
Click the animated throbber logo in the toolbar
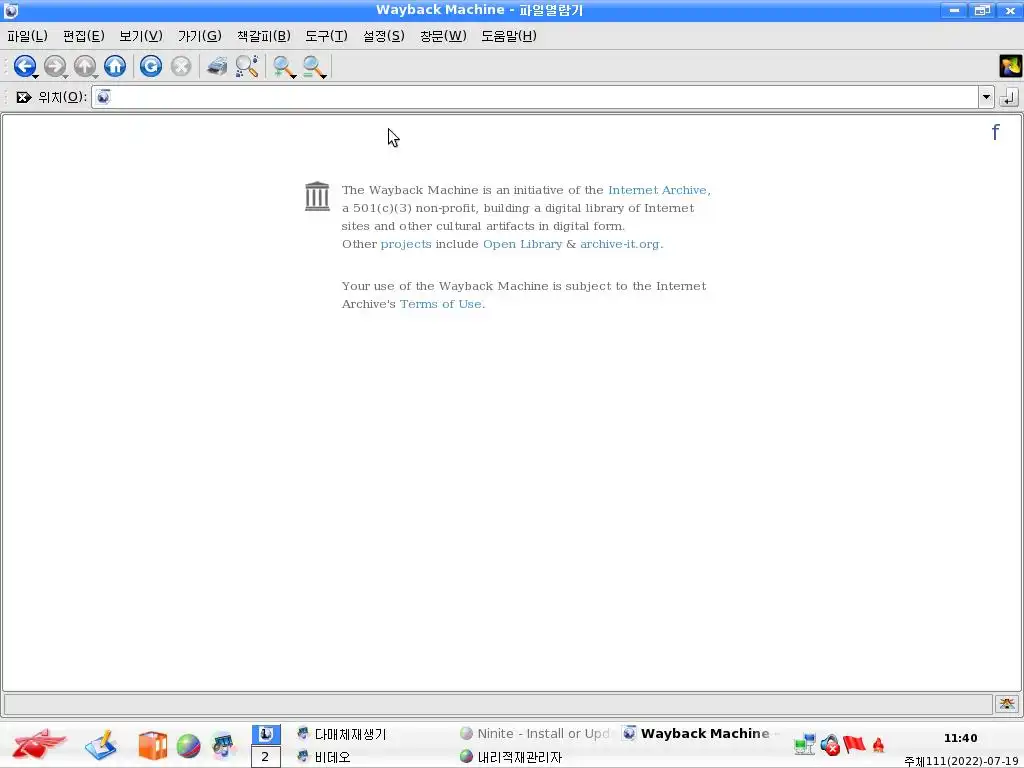coord(1010,66)
